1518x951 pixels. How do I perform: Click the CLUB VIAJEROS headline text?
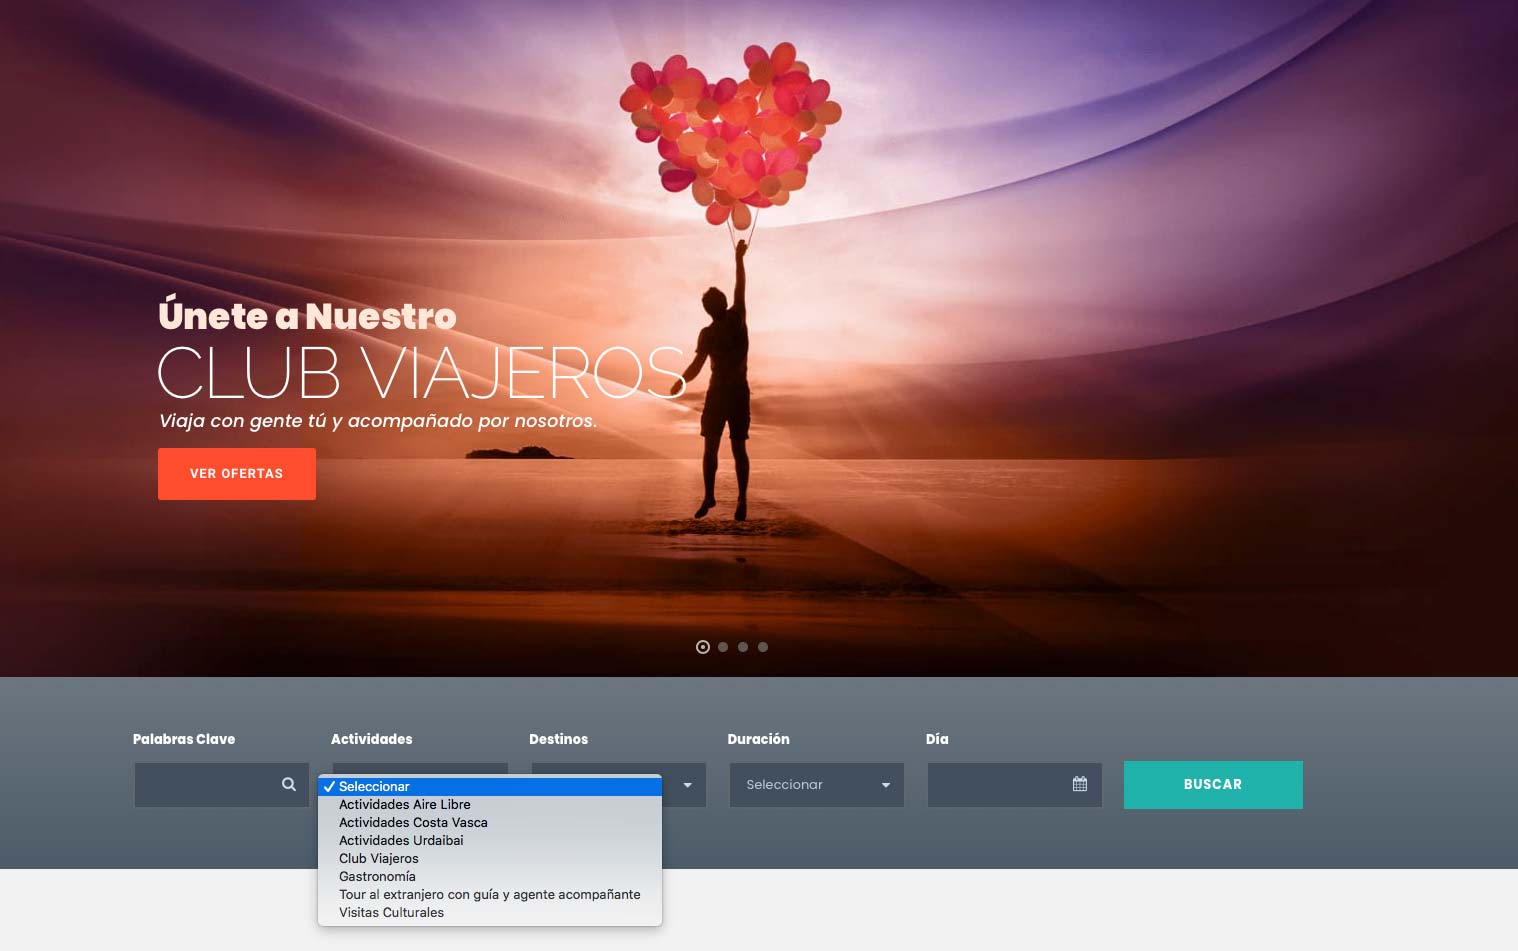pos(422,373)
